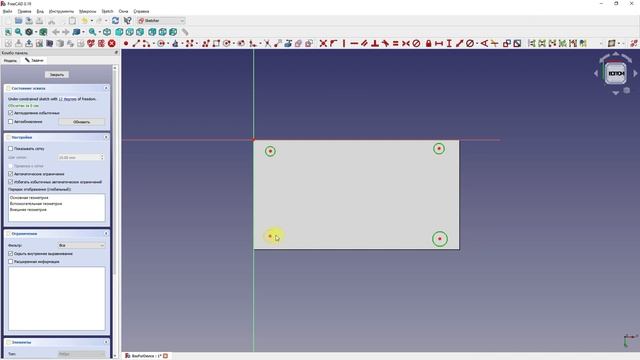Image resolution: width=640 pixels, height=360 pixels.
Task: Apply the Angle constraint
Action: click(484, 43)
